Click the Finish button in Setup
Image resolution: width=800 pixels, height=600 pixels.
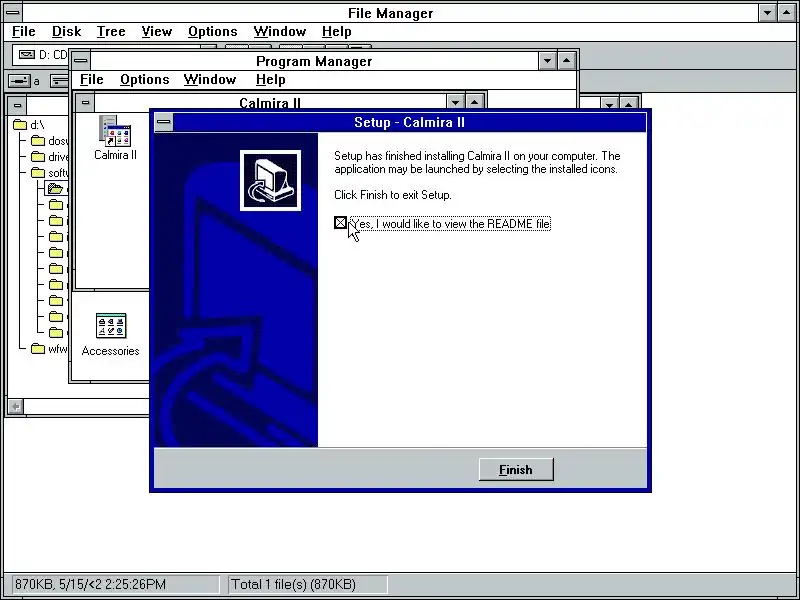[x=516, y=469]
